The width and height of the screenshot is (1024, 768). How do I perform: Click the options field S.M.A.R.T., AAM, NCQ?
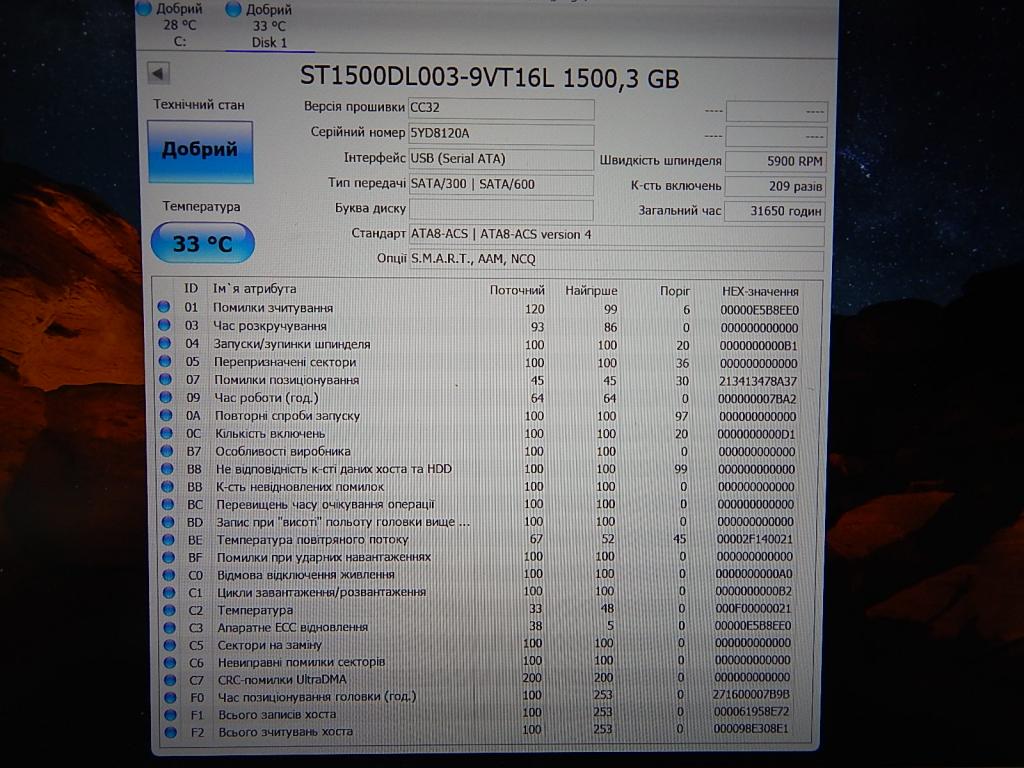(616, 260)
